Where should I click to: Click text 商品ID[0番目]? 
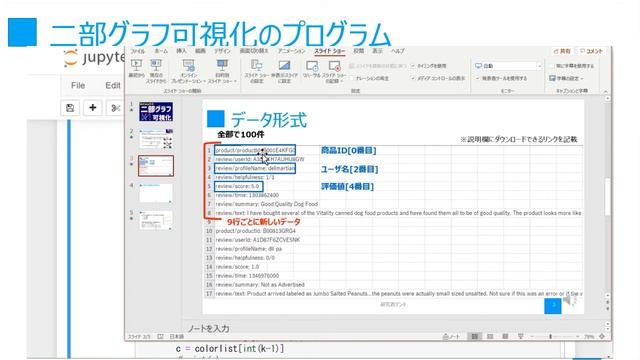[x=349, y=151]
